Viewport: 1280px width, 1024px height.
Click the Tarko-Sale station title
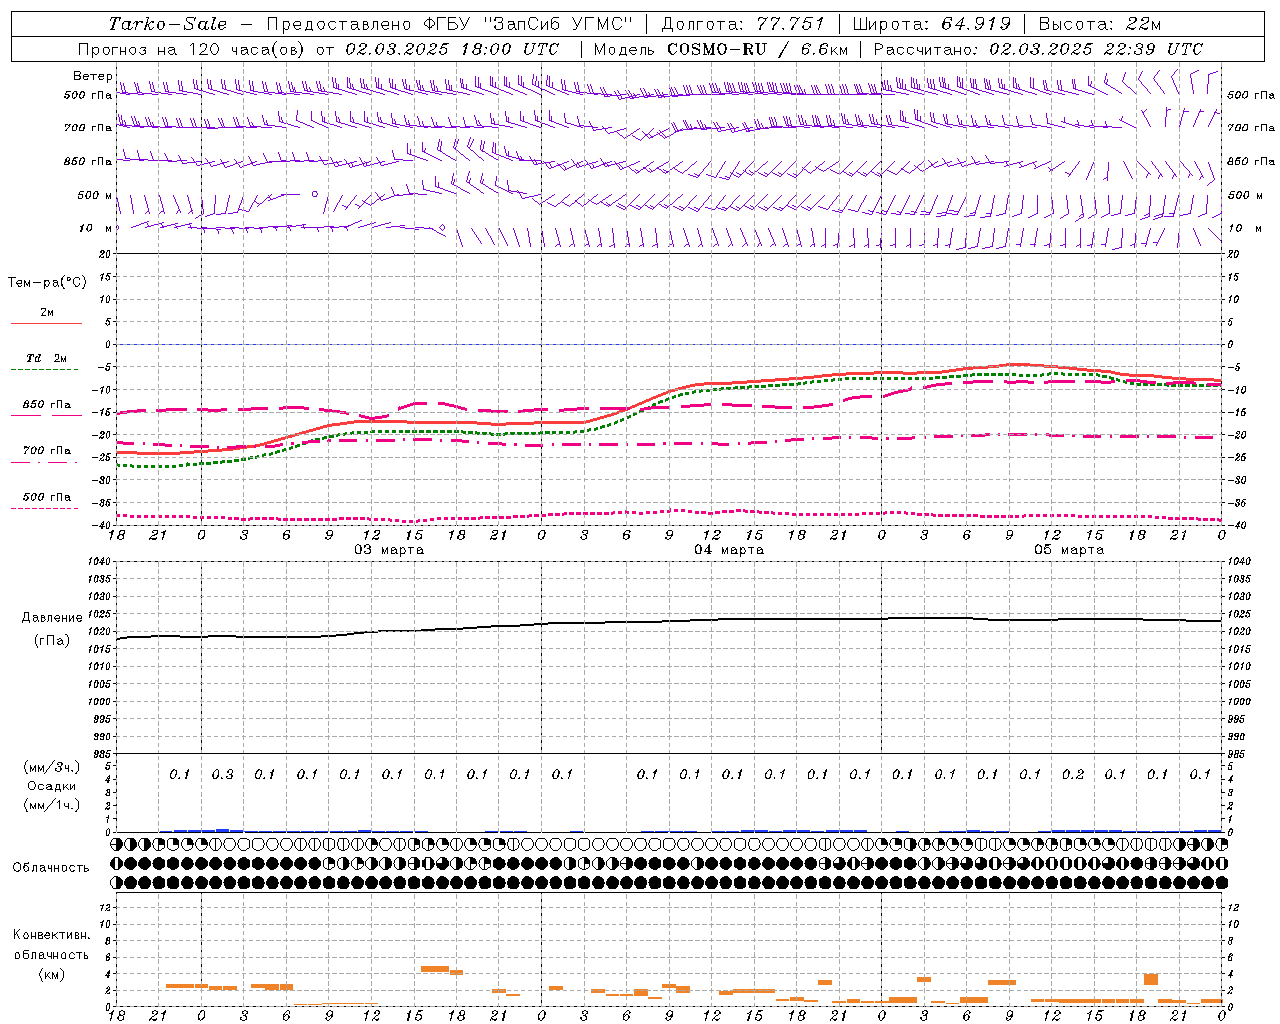pyautogui.click(x=167, y=24)
